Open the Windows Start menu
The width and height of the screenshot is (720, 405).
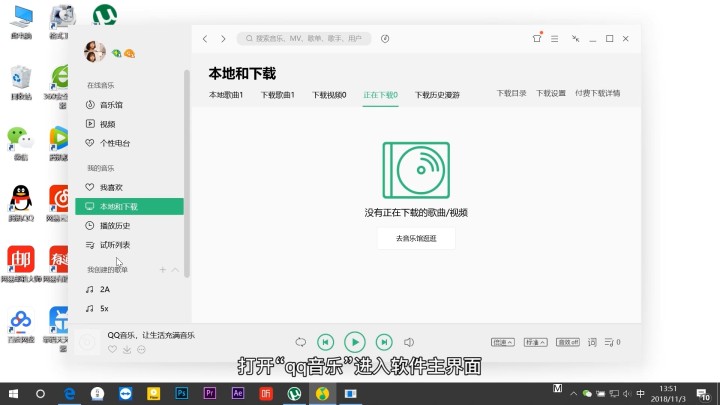coord(13,394)
